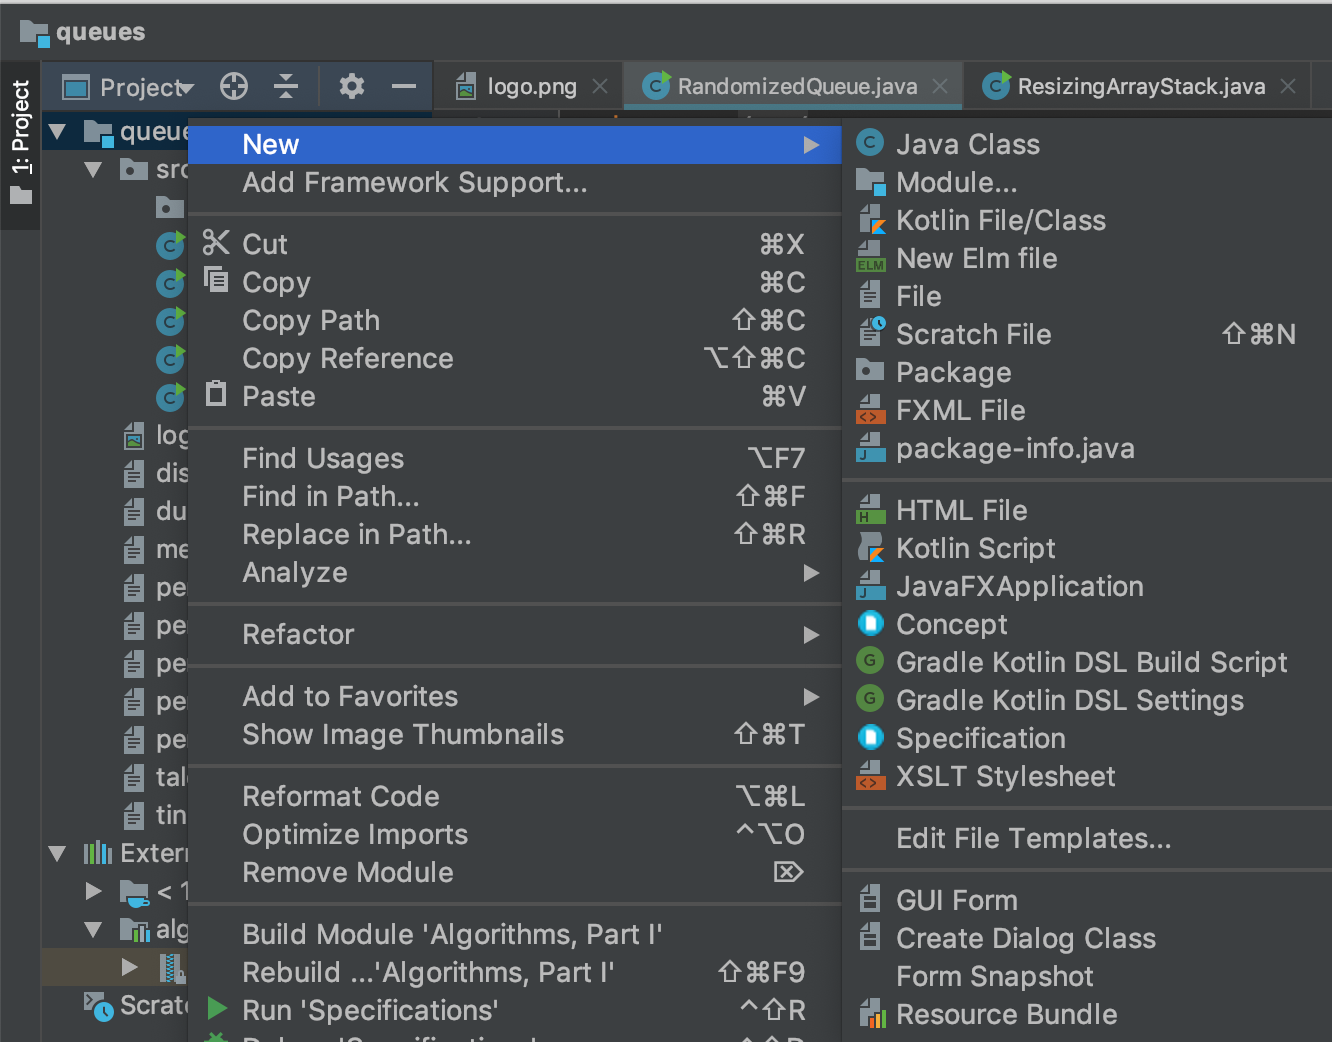Click the Concept icon
1332x1042 pixels.
(x=871, y=623)
